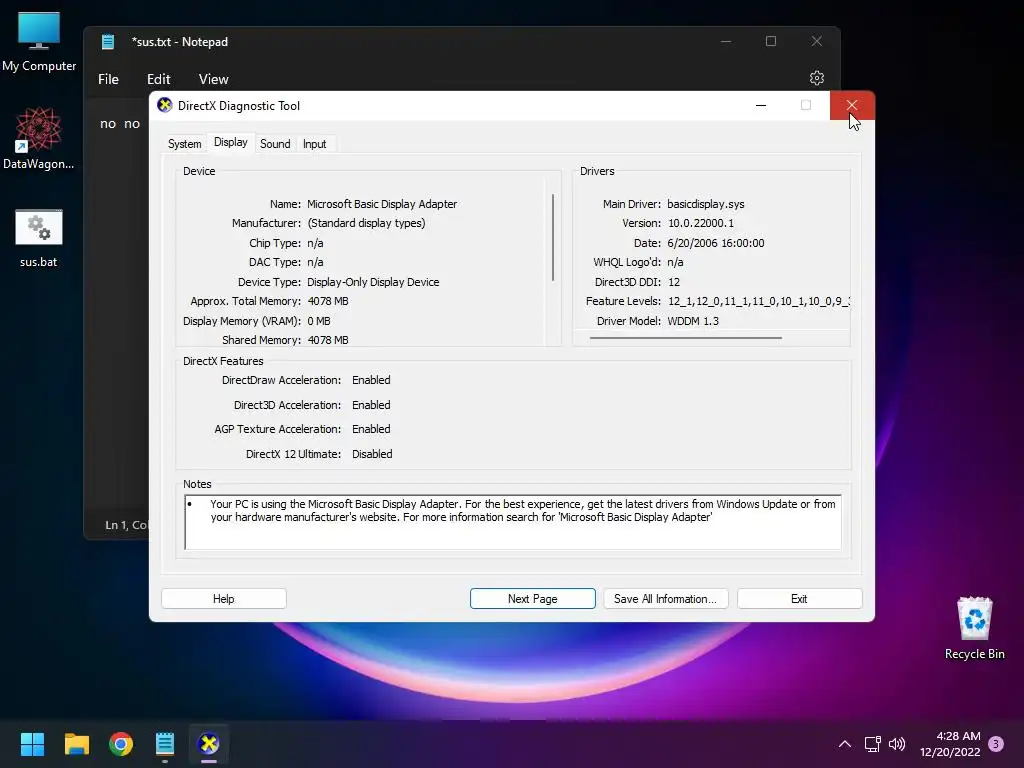This screenshot has height=768, width=1024.
Task: Click the Notepad document icon in title bar
Action: (108, 42)
